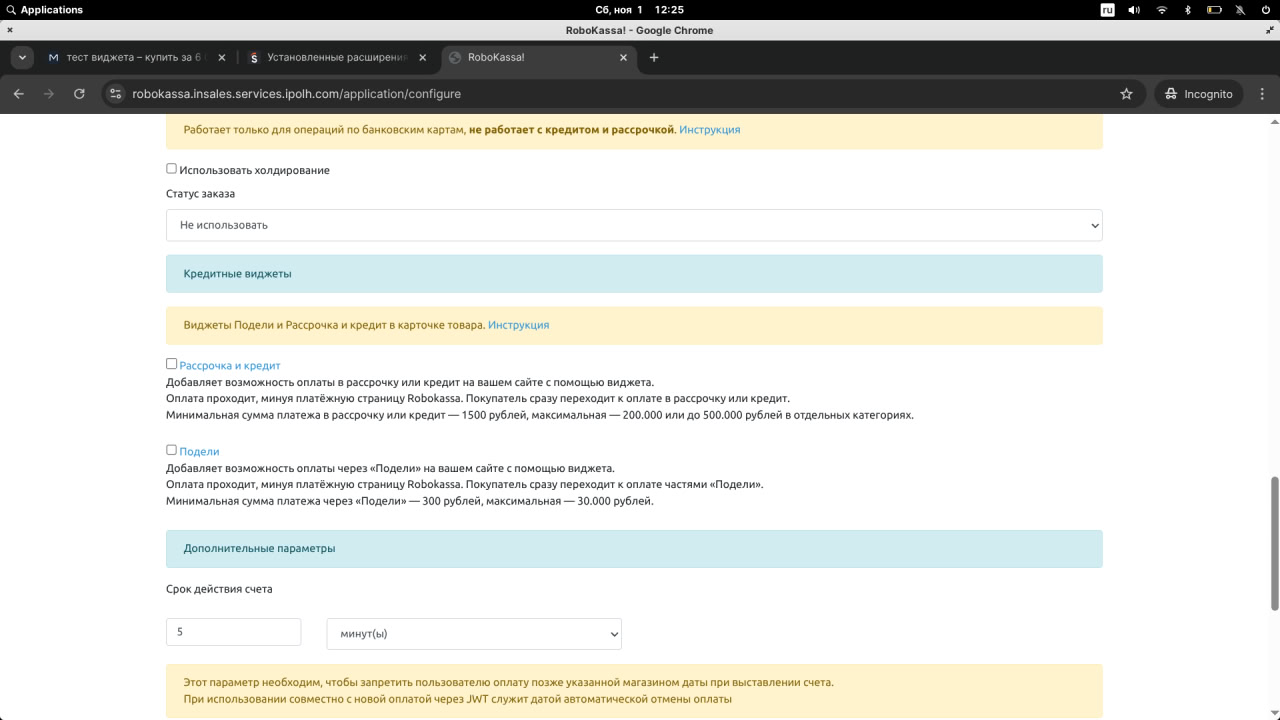Click the browser back arrow
Screen dimensions: 1280x720
click(x=18, y=94)
